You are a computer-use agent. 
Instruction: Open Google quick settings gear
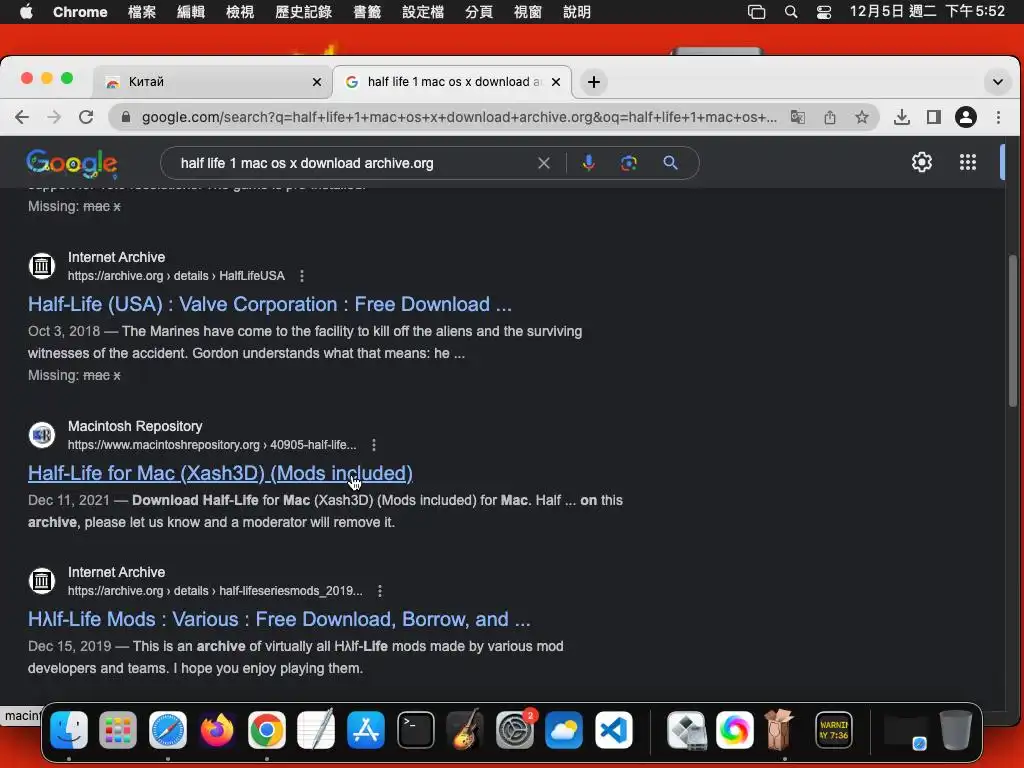(921, 162)
